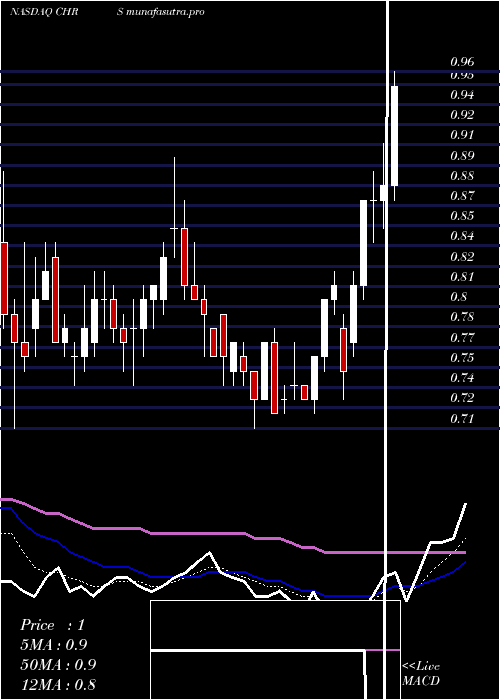Select the first red candle at left edge

pos(4,278)
